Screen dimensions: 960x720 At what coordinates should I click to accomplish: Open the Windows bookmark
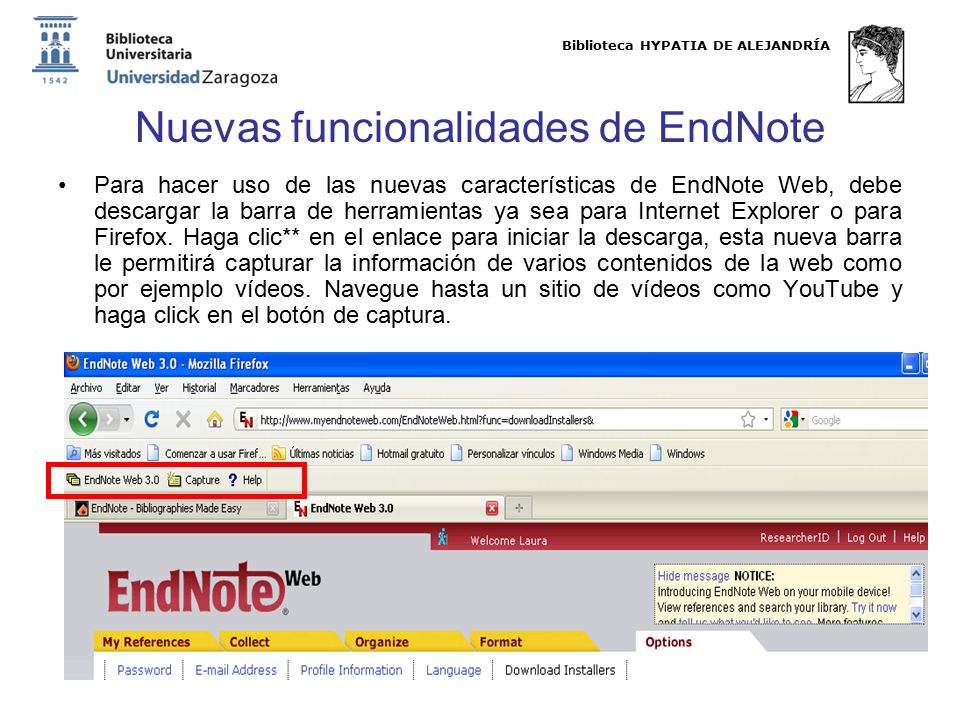[x=677, y=454]
